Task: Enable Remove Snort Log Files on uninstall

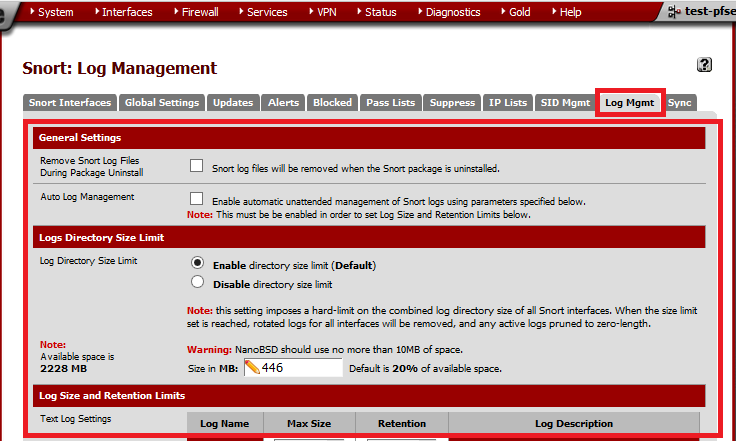Action: click(197, 166)
